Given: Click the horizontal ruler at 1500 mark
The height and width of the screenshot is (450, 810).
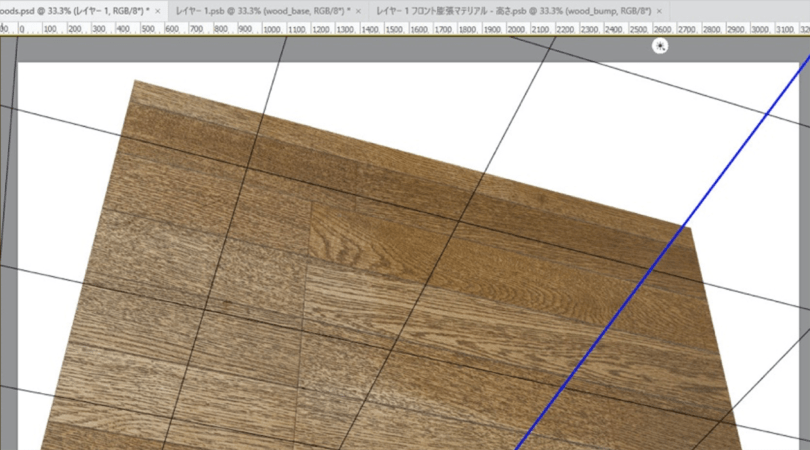Looking at the screenshot, I should click(x=390, y=28).
